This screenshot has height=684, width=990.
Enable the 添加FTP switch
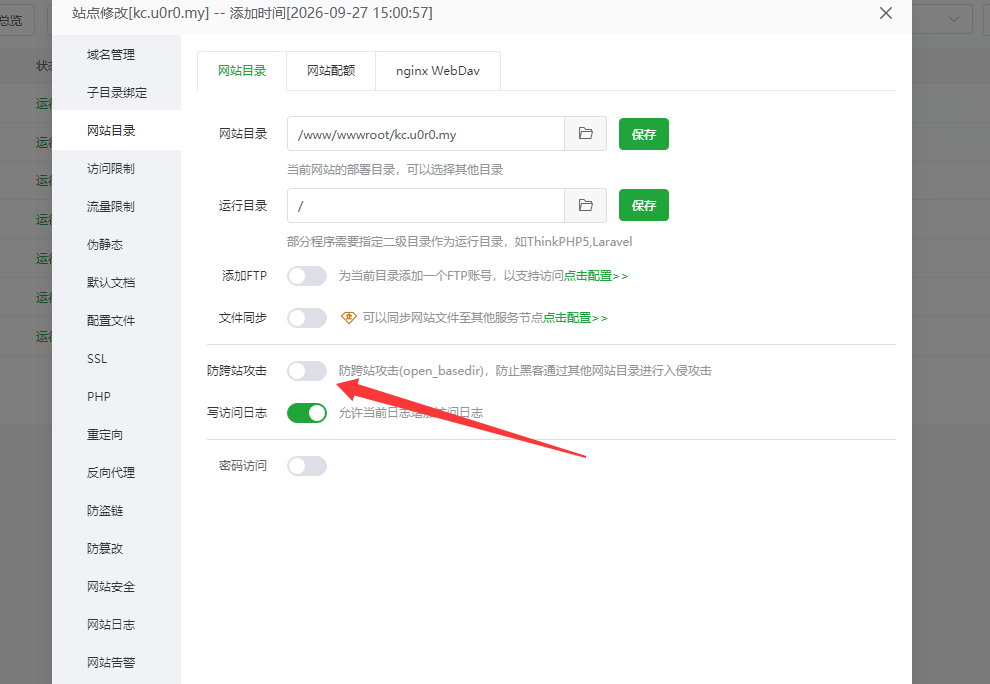pyautogui.click(x=307, y=276)
